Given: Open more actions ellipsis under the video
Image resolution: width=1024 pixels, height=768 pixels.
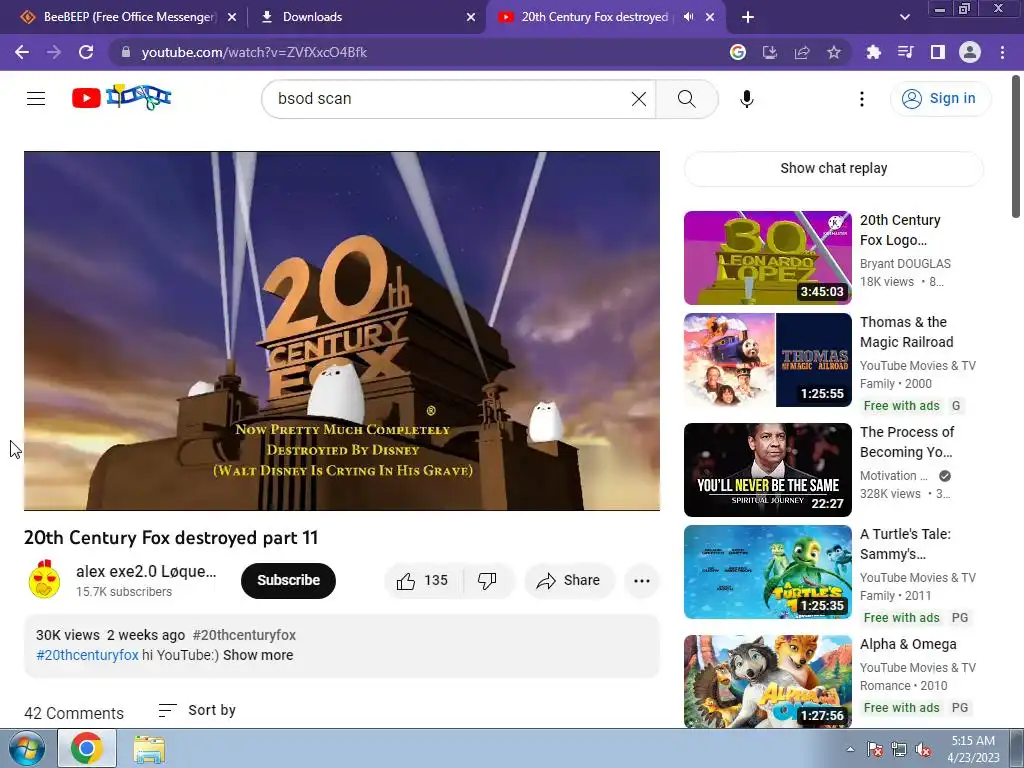Looking at the screenshot, I should click(641, 581).
